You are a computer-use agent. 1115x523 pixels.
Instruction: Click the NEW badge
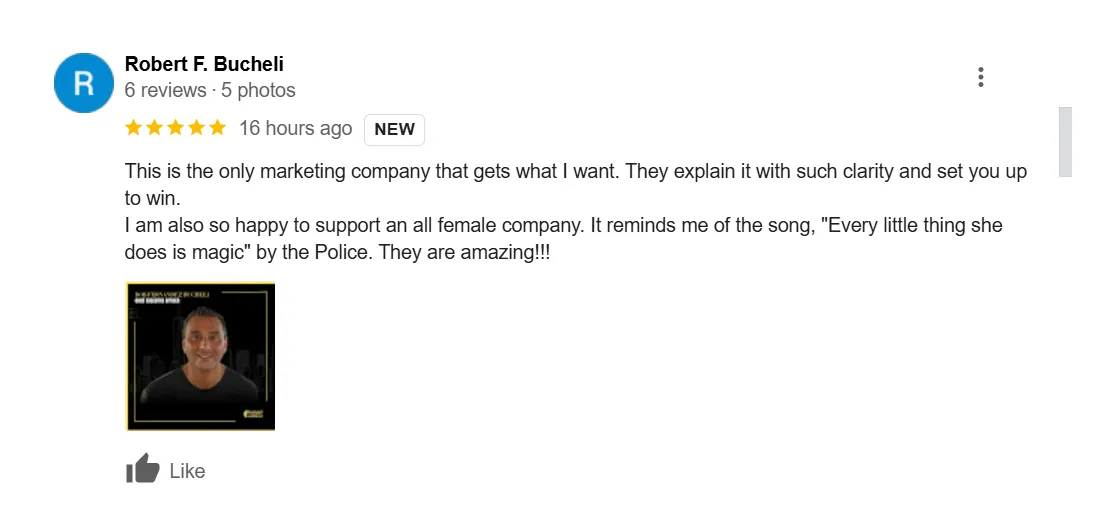(394, 129)
